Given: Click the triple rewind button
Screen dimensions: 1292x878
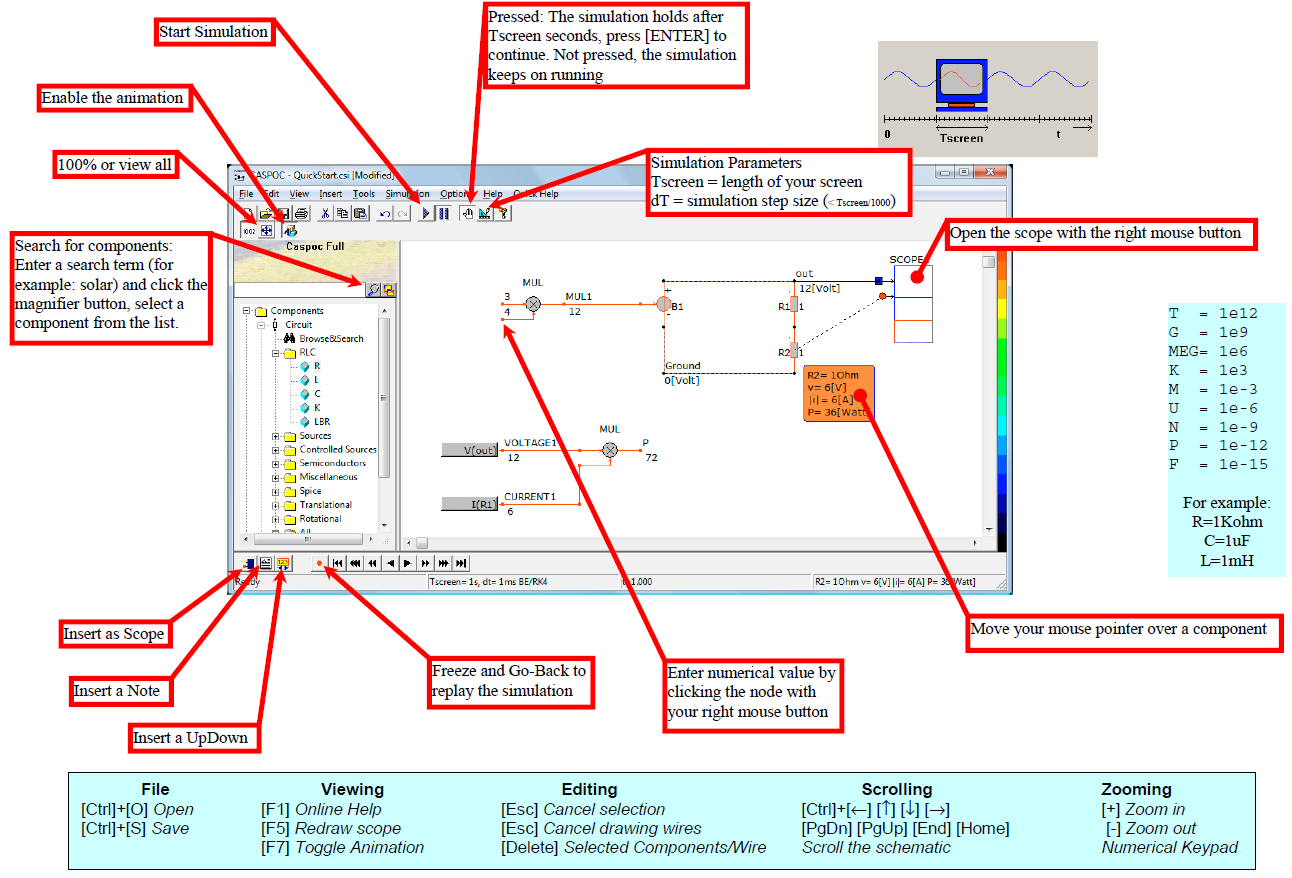Looking at the screenshot, I should coord(355,563).
